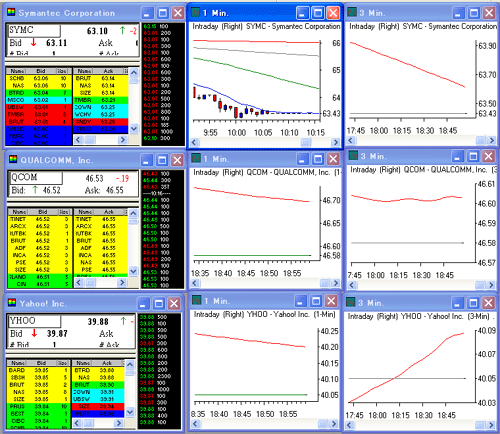Click scrollbar thumb in YHOO 3 Min chart
The height and width of the screenshot is (434, 500).
[x=480, y=425]
